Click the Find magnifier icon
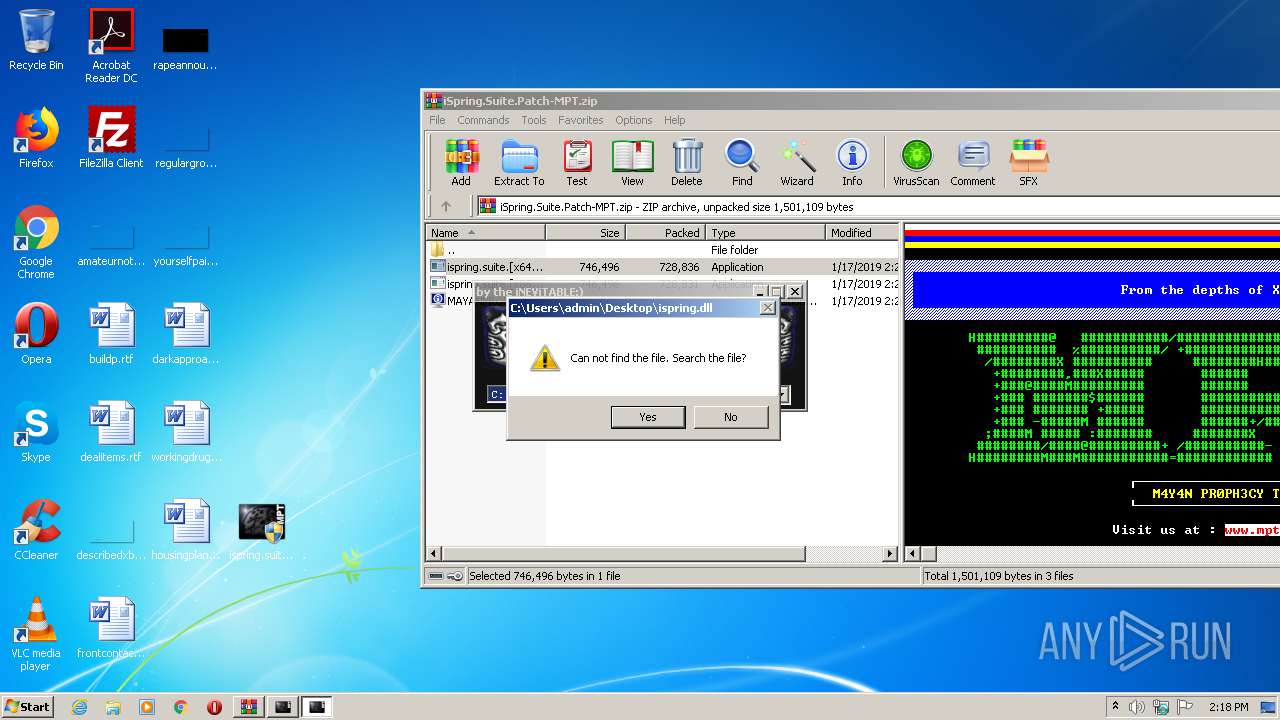This screenshot has width=1280, height=720. pyautogui.click(x=742, y=162)
